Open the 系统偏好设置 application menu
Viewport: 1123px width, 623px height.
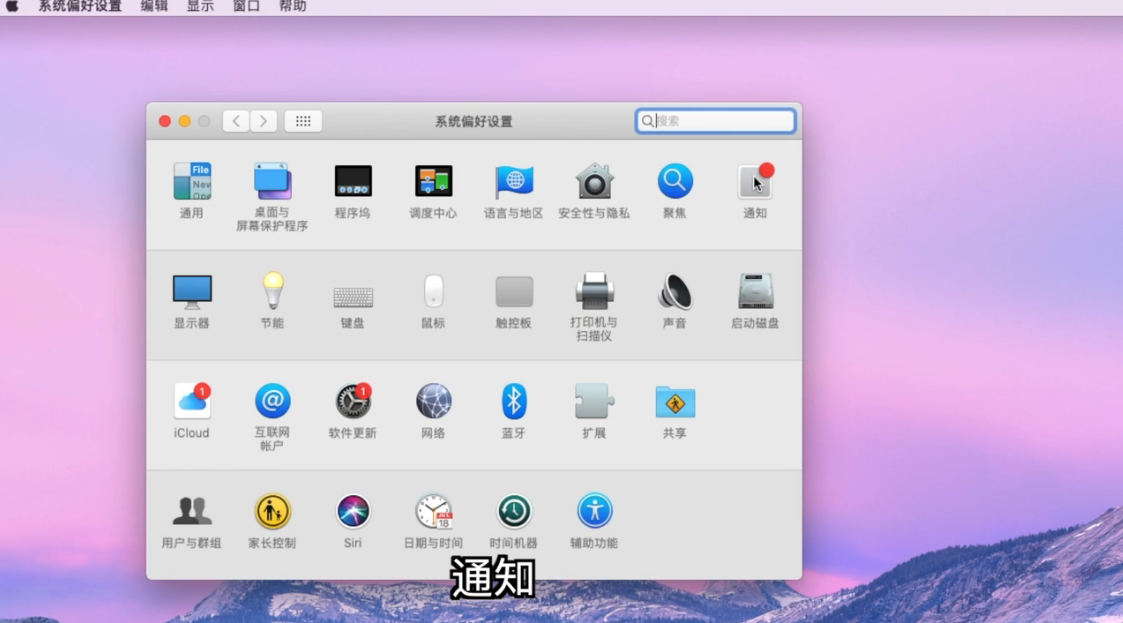[79, 6]
